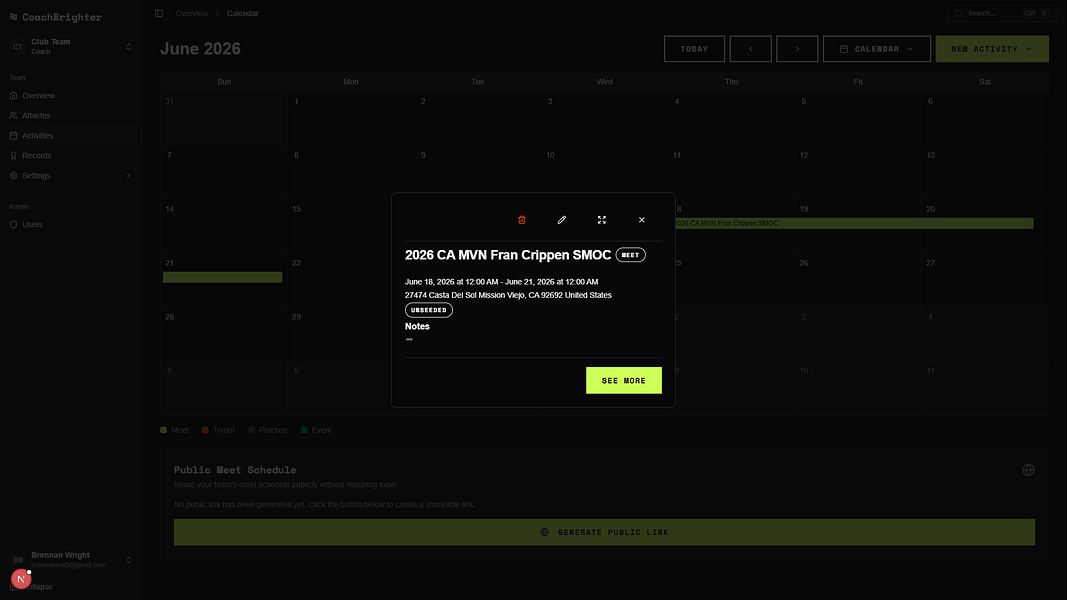
Task: Delete the meet using the red trash icon
Action: pyautogui.click(x=522, y=220)
